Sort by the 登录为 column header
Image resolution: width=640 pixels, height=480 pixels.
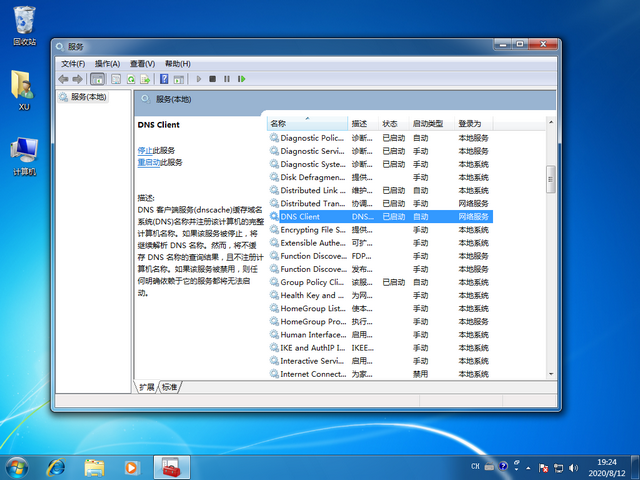(x=473, y=123)
